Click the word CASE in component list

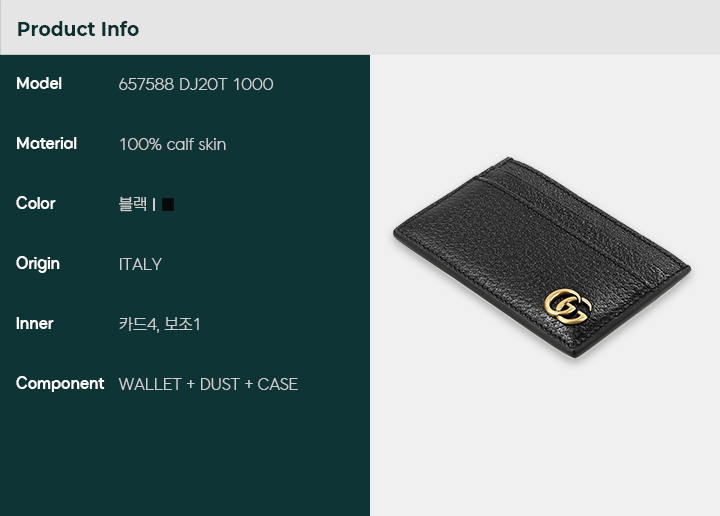(x=278, y=384)
